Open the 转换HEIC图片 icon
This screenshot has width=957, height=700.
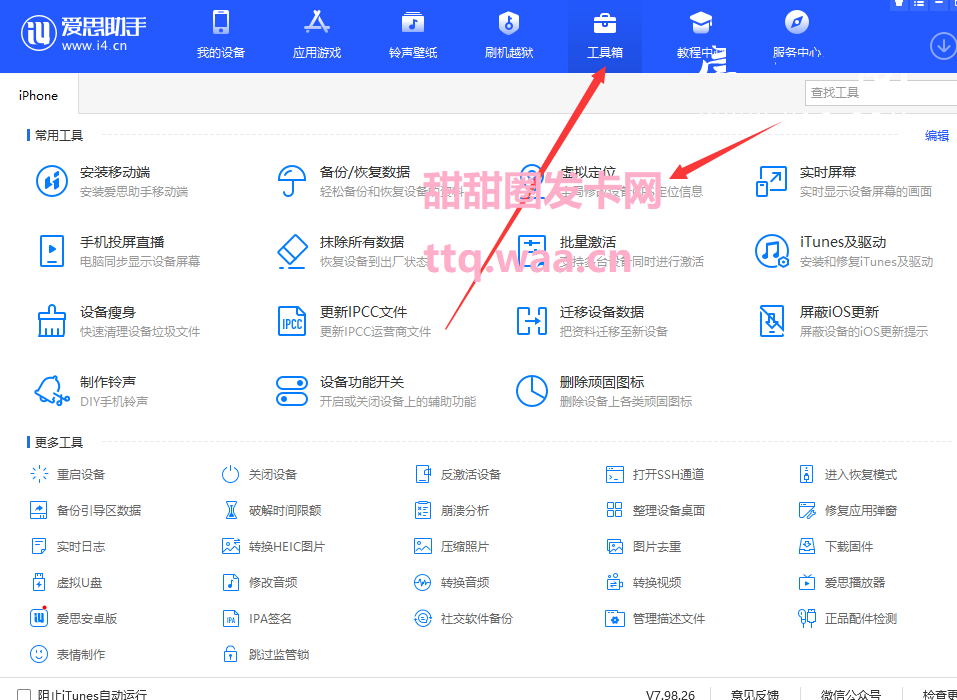point(231,546)
